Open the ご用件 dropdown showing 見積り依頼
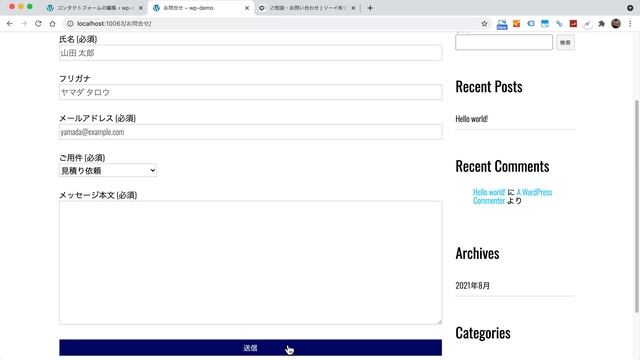Viewport: 640px width, 360px height. 108,171
